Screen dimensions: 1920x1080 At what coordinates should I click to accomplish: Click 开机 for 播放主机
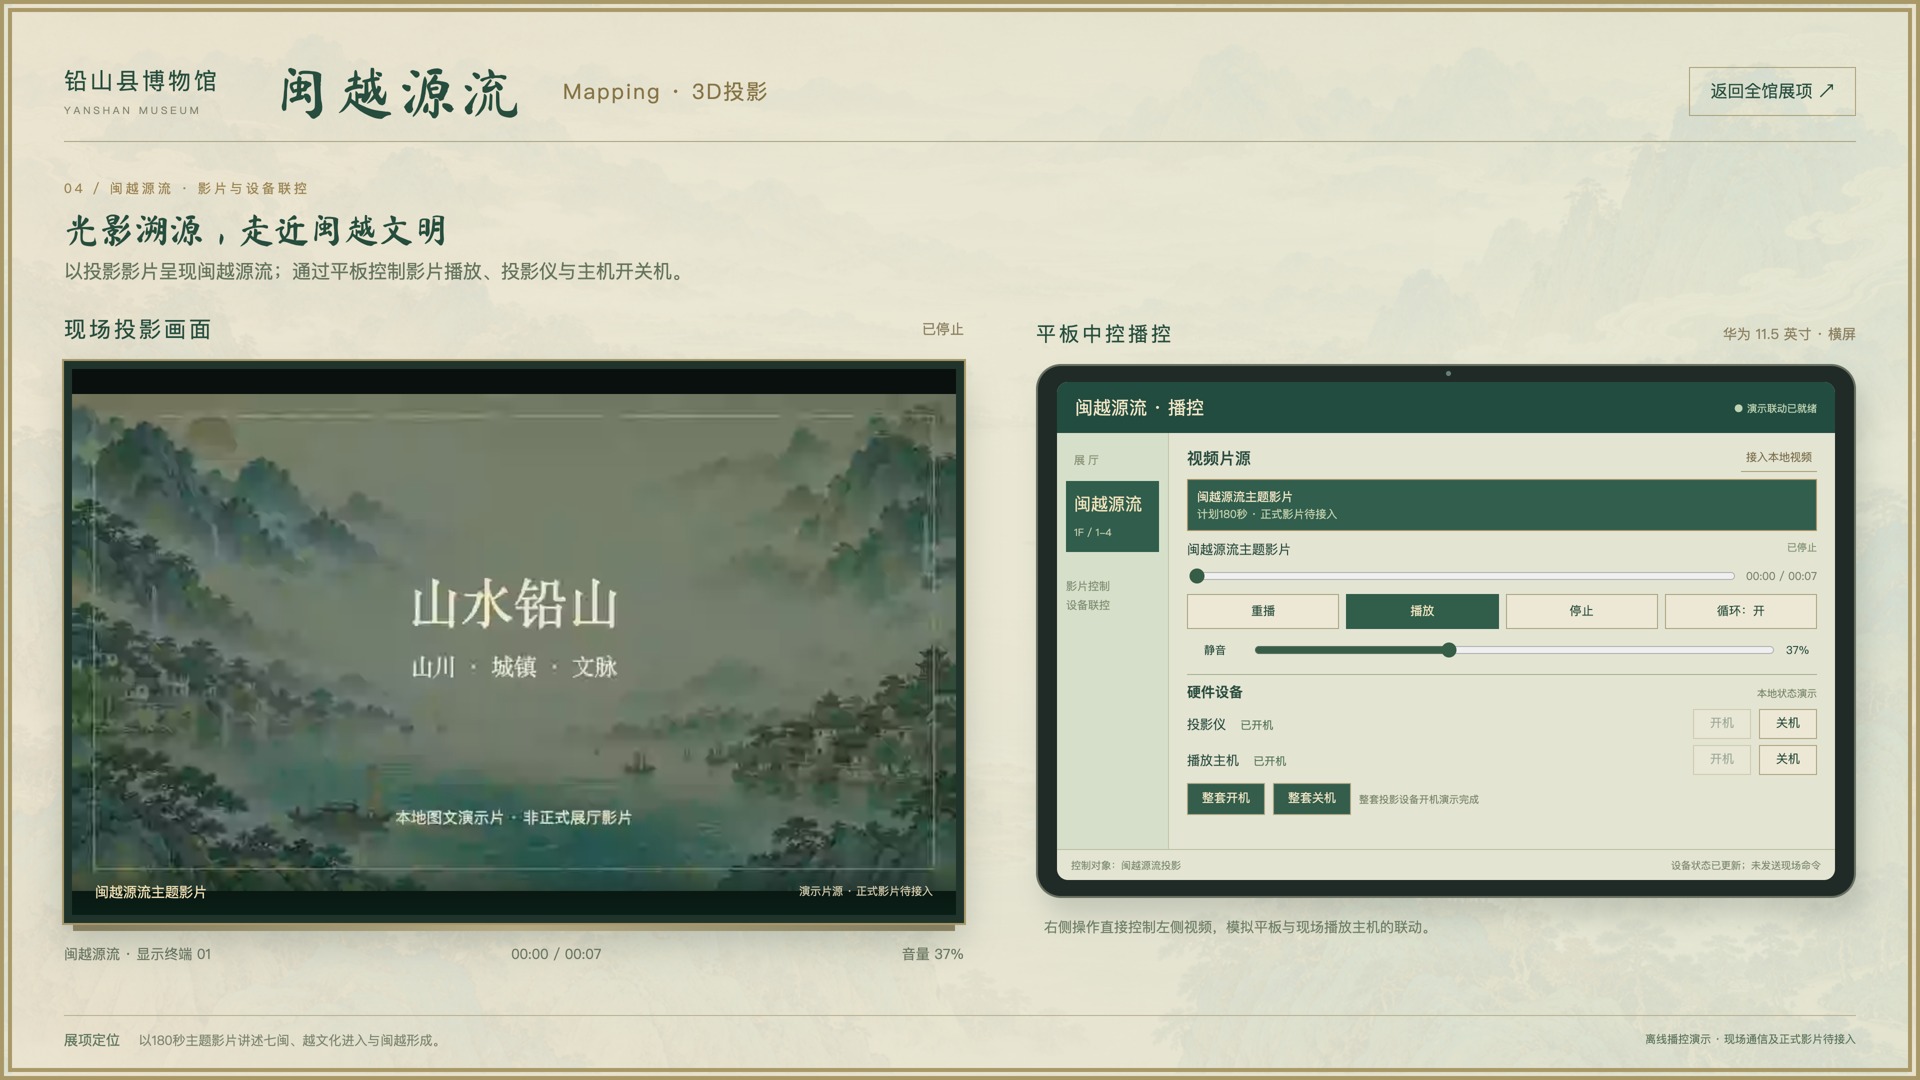coord(1721,759)
